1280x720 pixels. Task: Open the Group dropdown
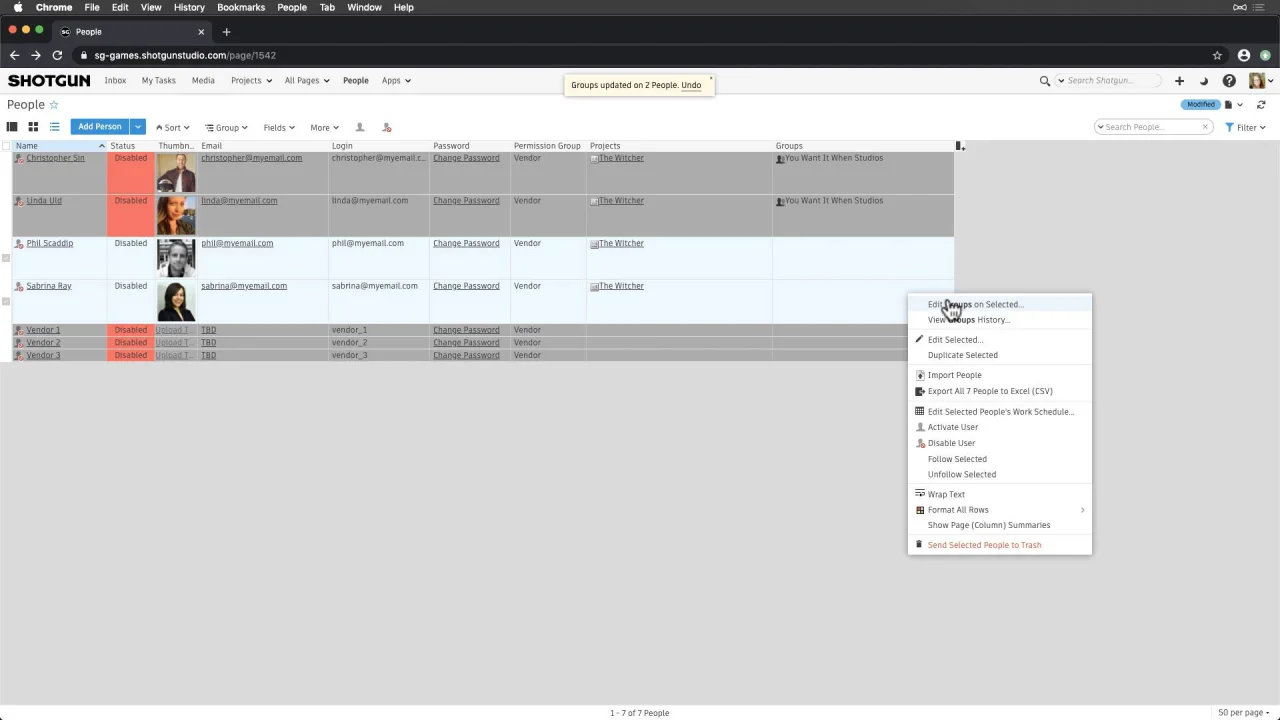tap(226, 128)
